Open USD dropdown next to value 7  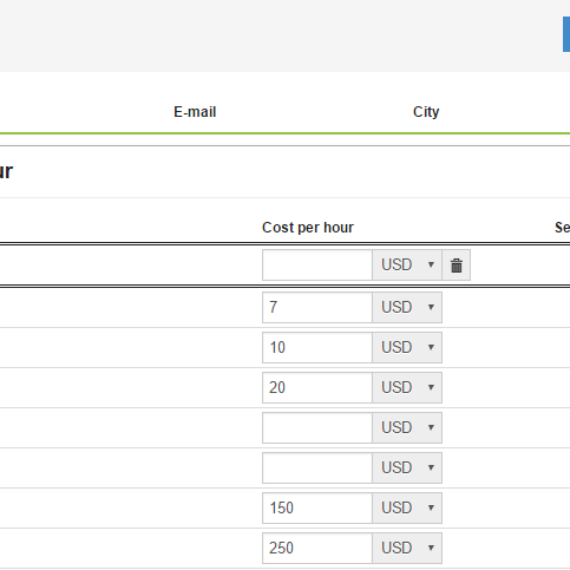coord(407,307)
